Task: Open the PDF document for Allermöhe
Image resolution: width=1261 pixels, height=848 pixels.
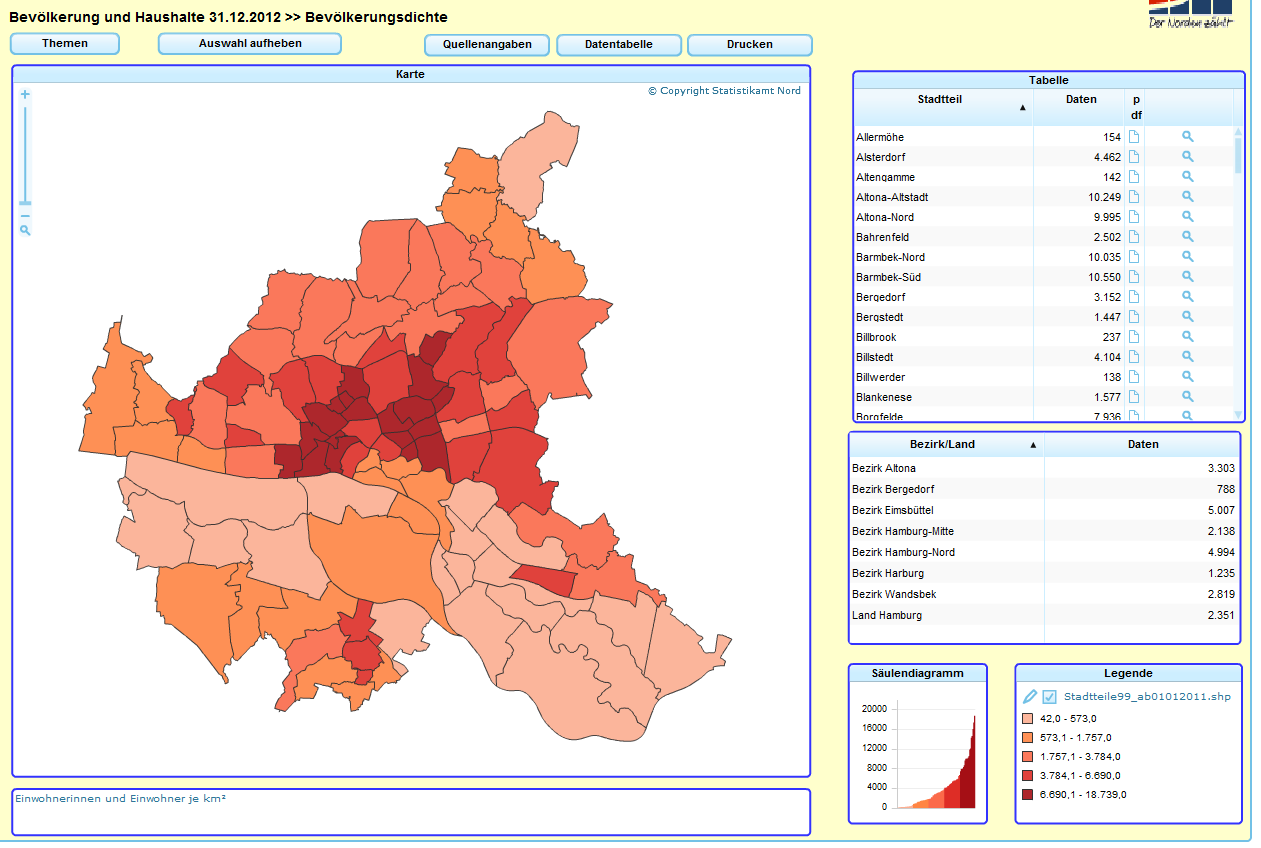Action: click(x=1134, y=137)
